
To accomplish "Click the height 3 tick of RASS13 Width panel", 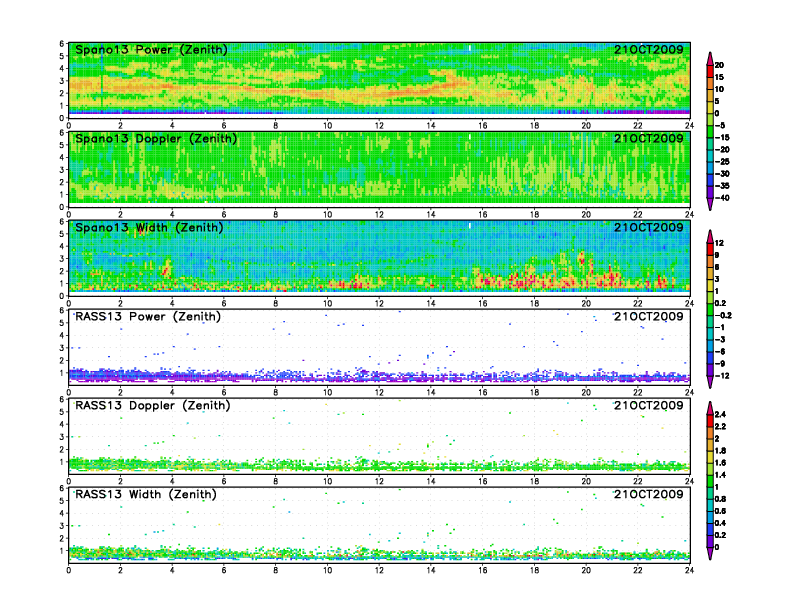I will point(62,526).
